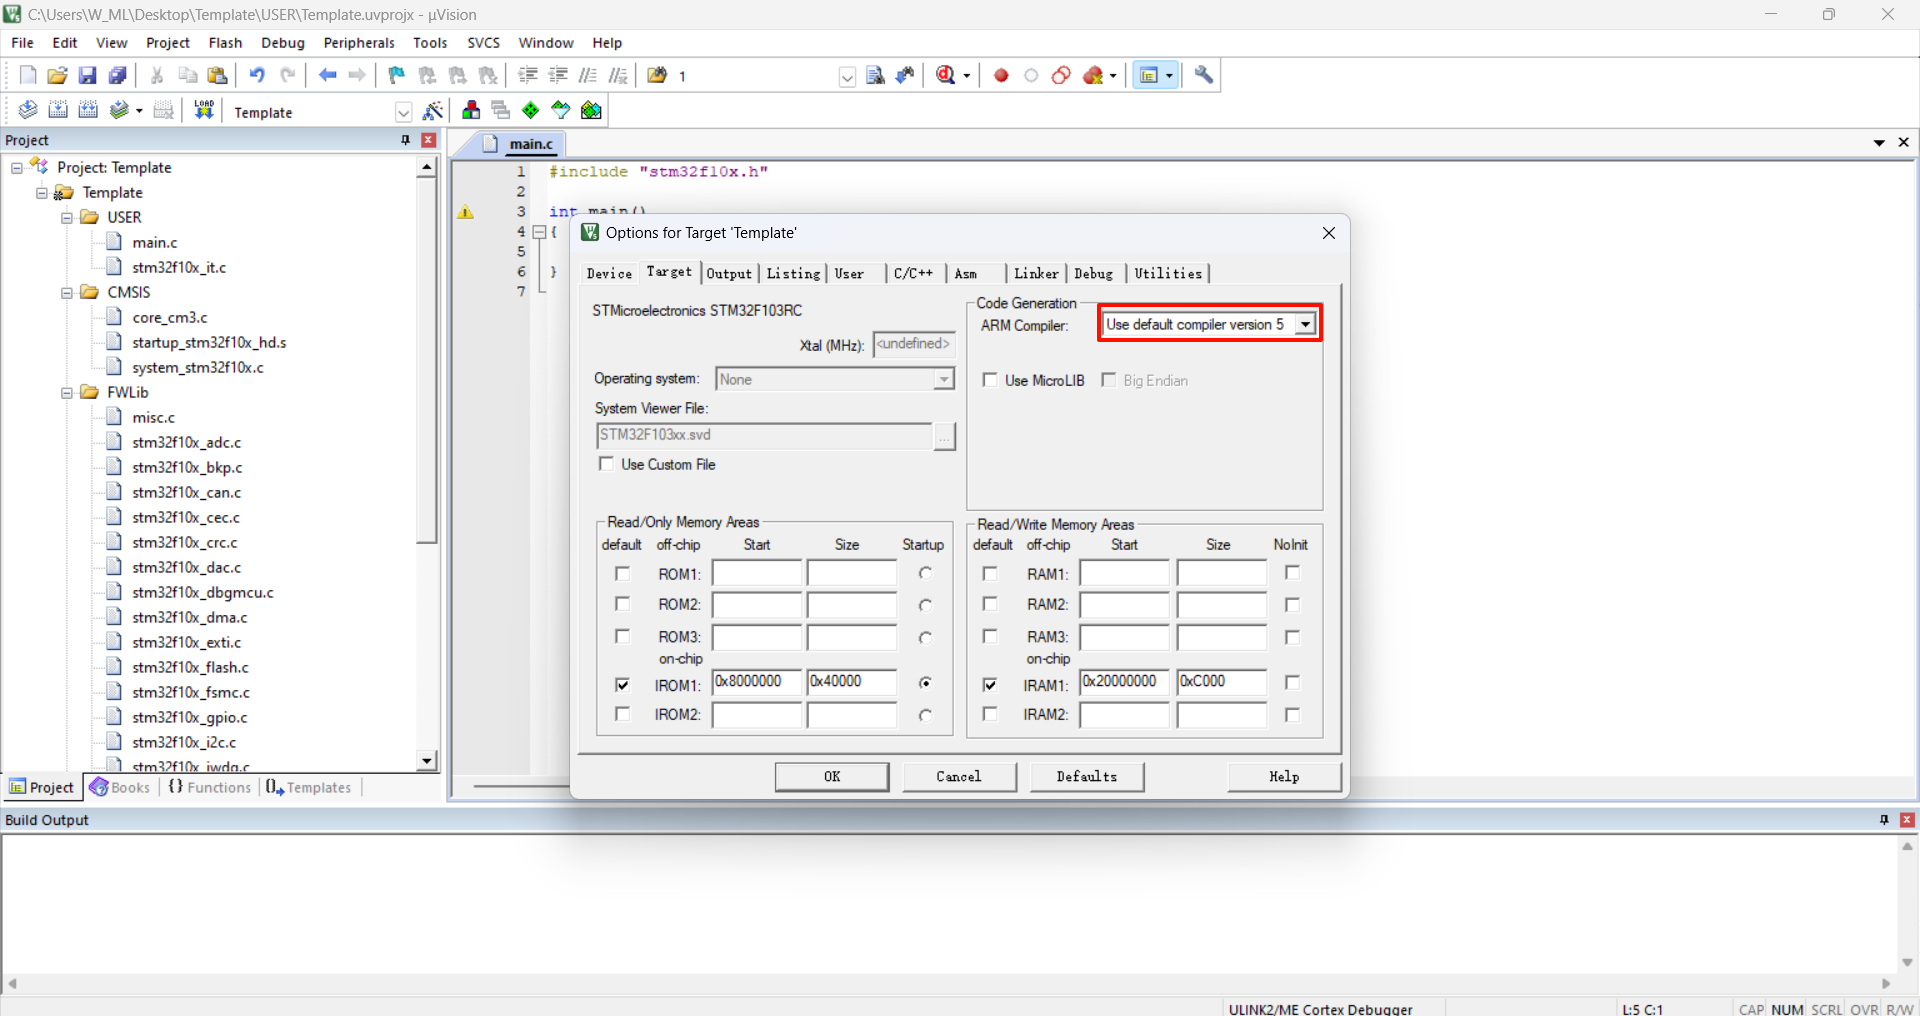Open the find text combo box dropdown
Screen dimensions: 1920x1016
tap(847, 77)
